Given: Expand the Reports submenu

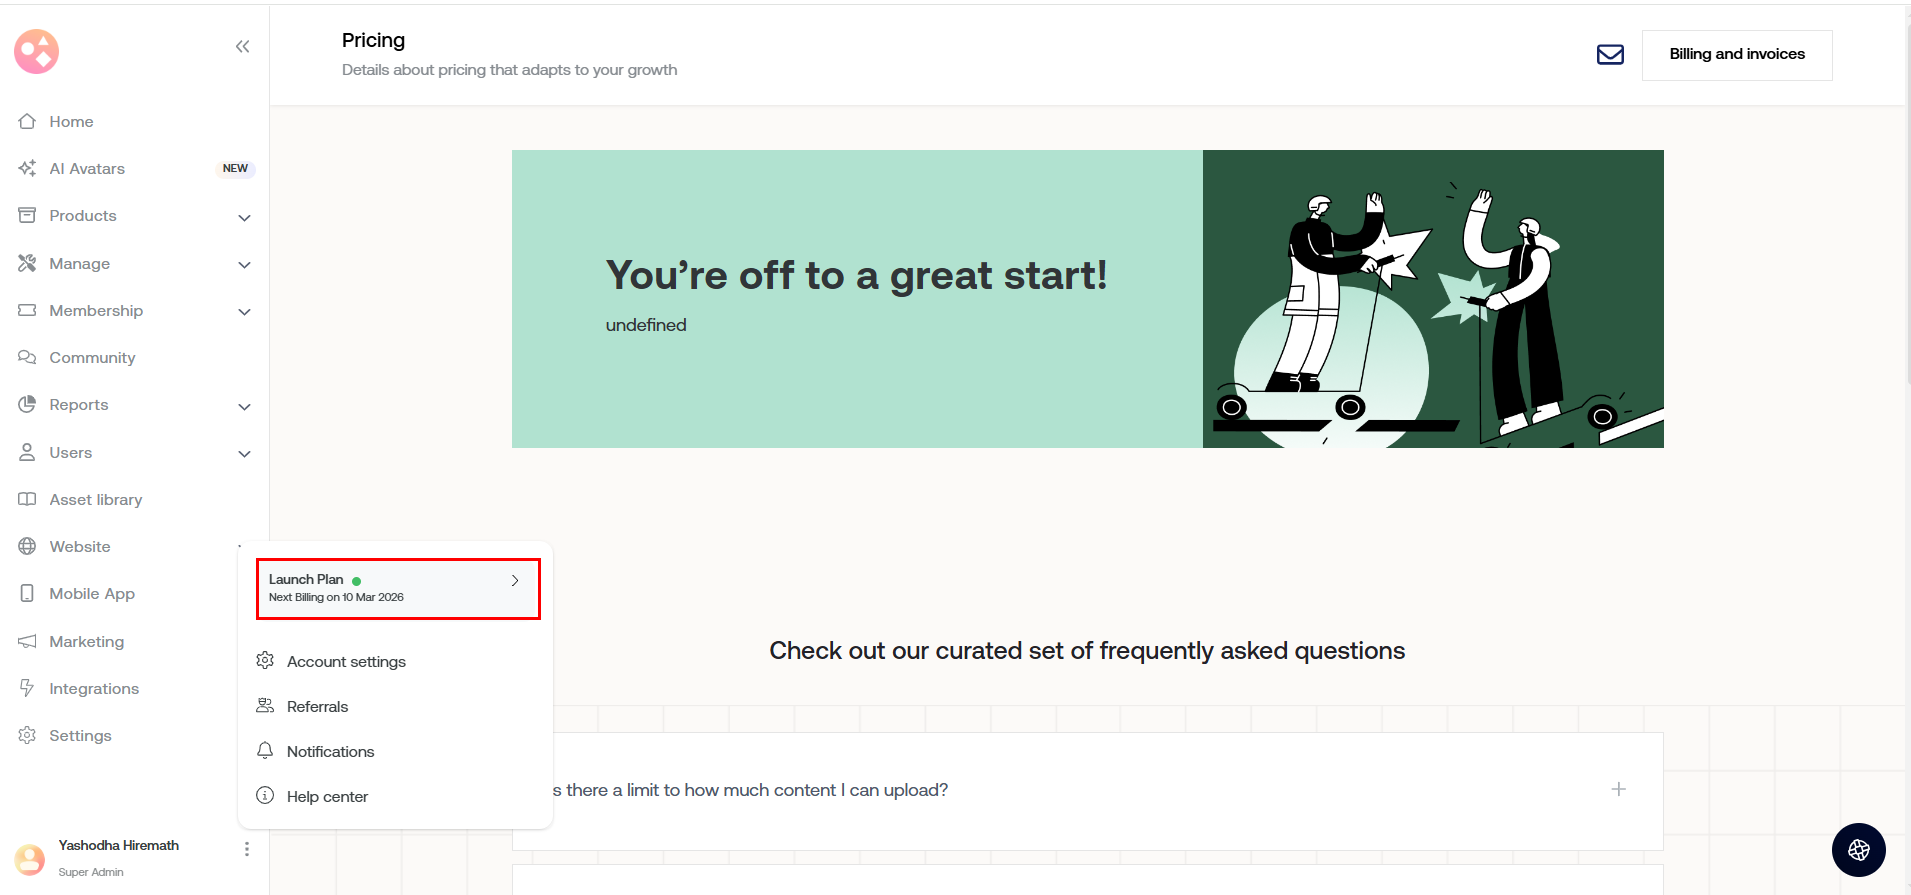Looking at the screenshot, I should [244, 406].
